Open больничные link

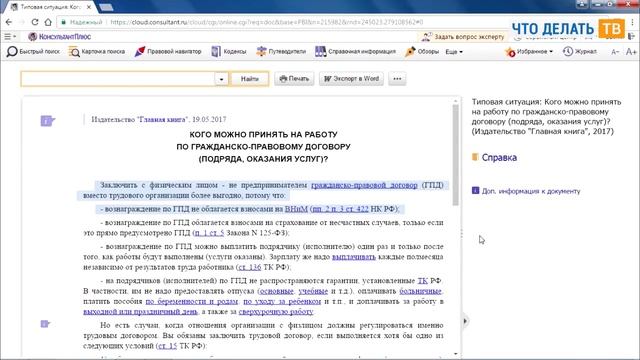pos(420,291)
